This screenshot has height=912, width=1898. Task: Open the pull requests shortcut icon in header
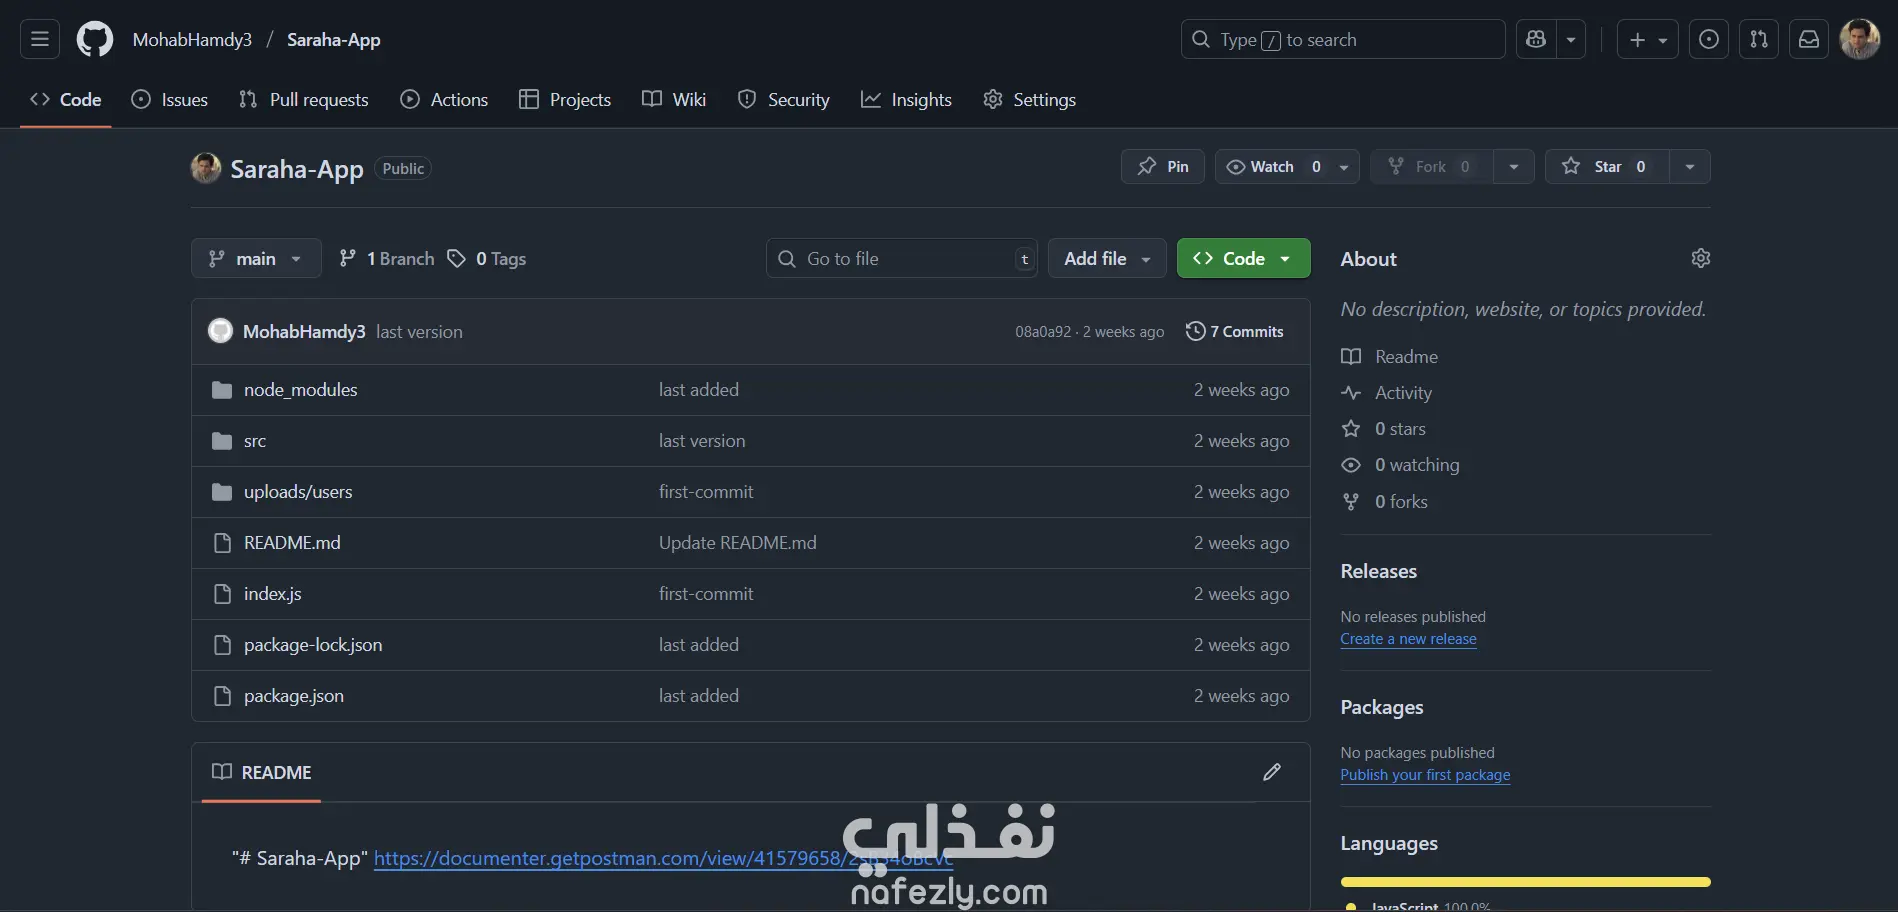1759,39
